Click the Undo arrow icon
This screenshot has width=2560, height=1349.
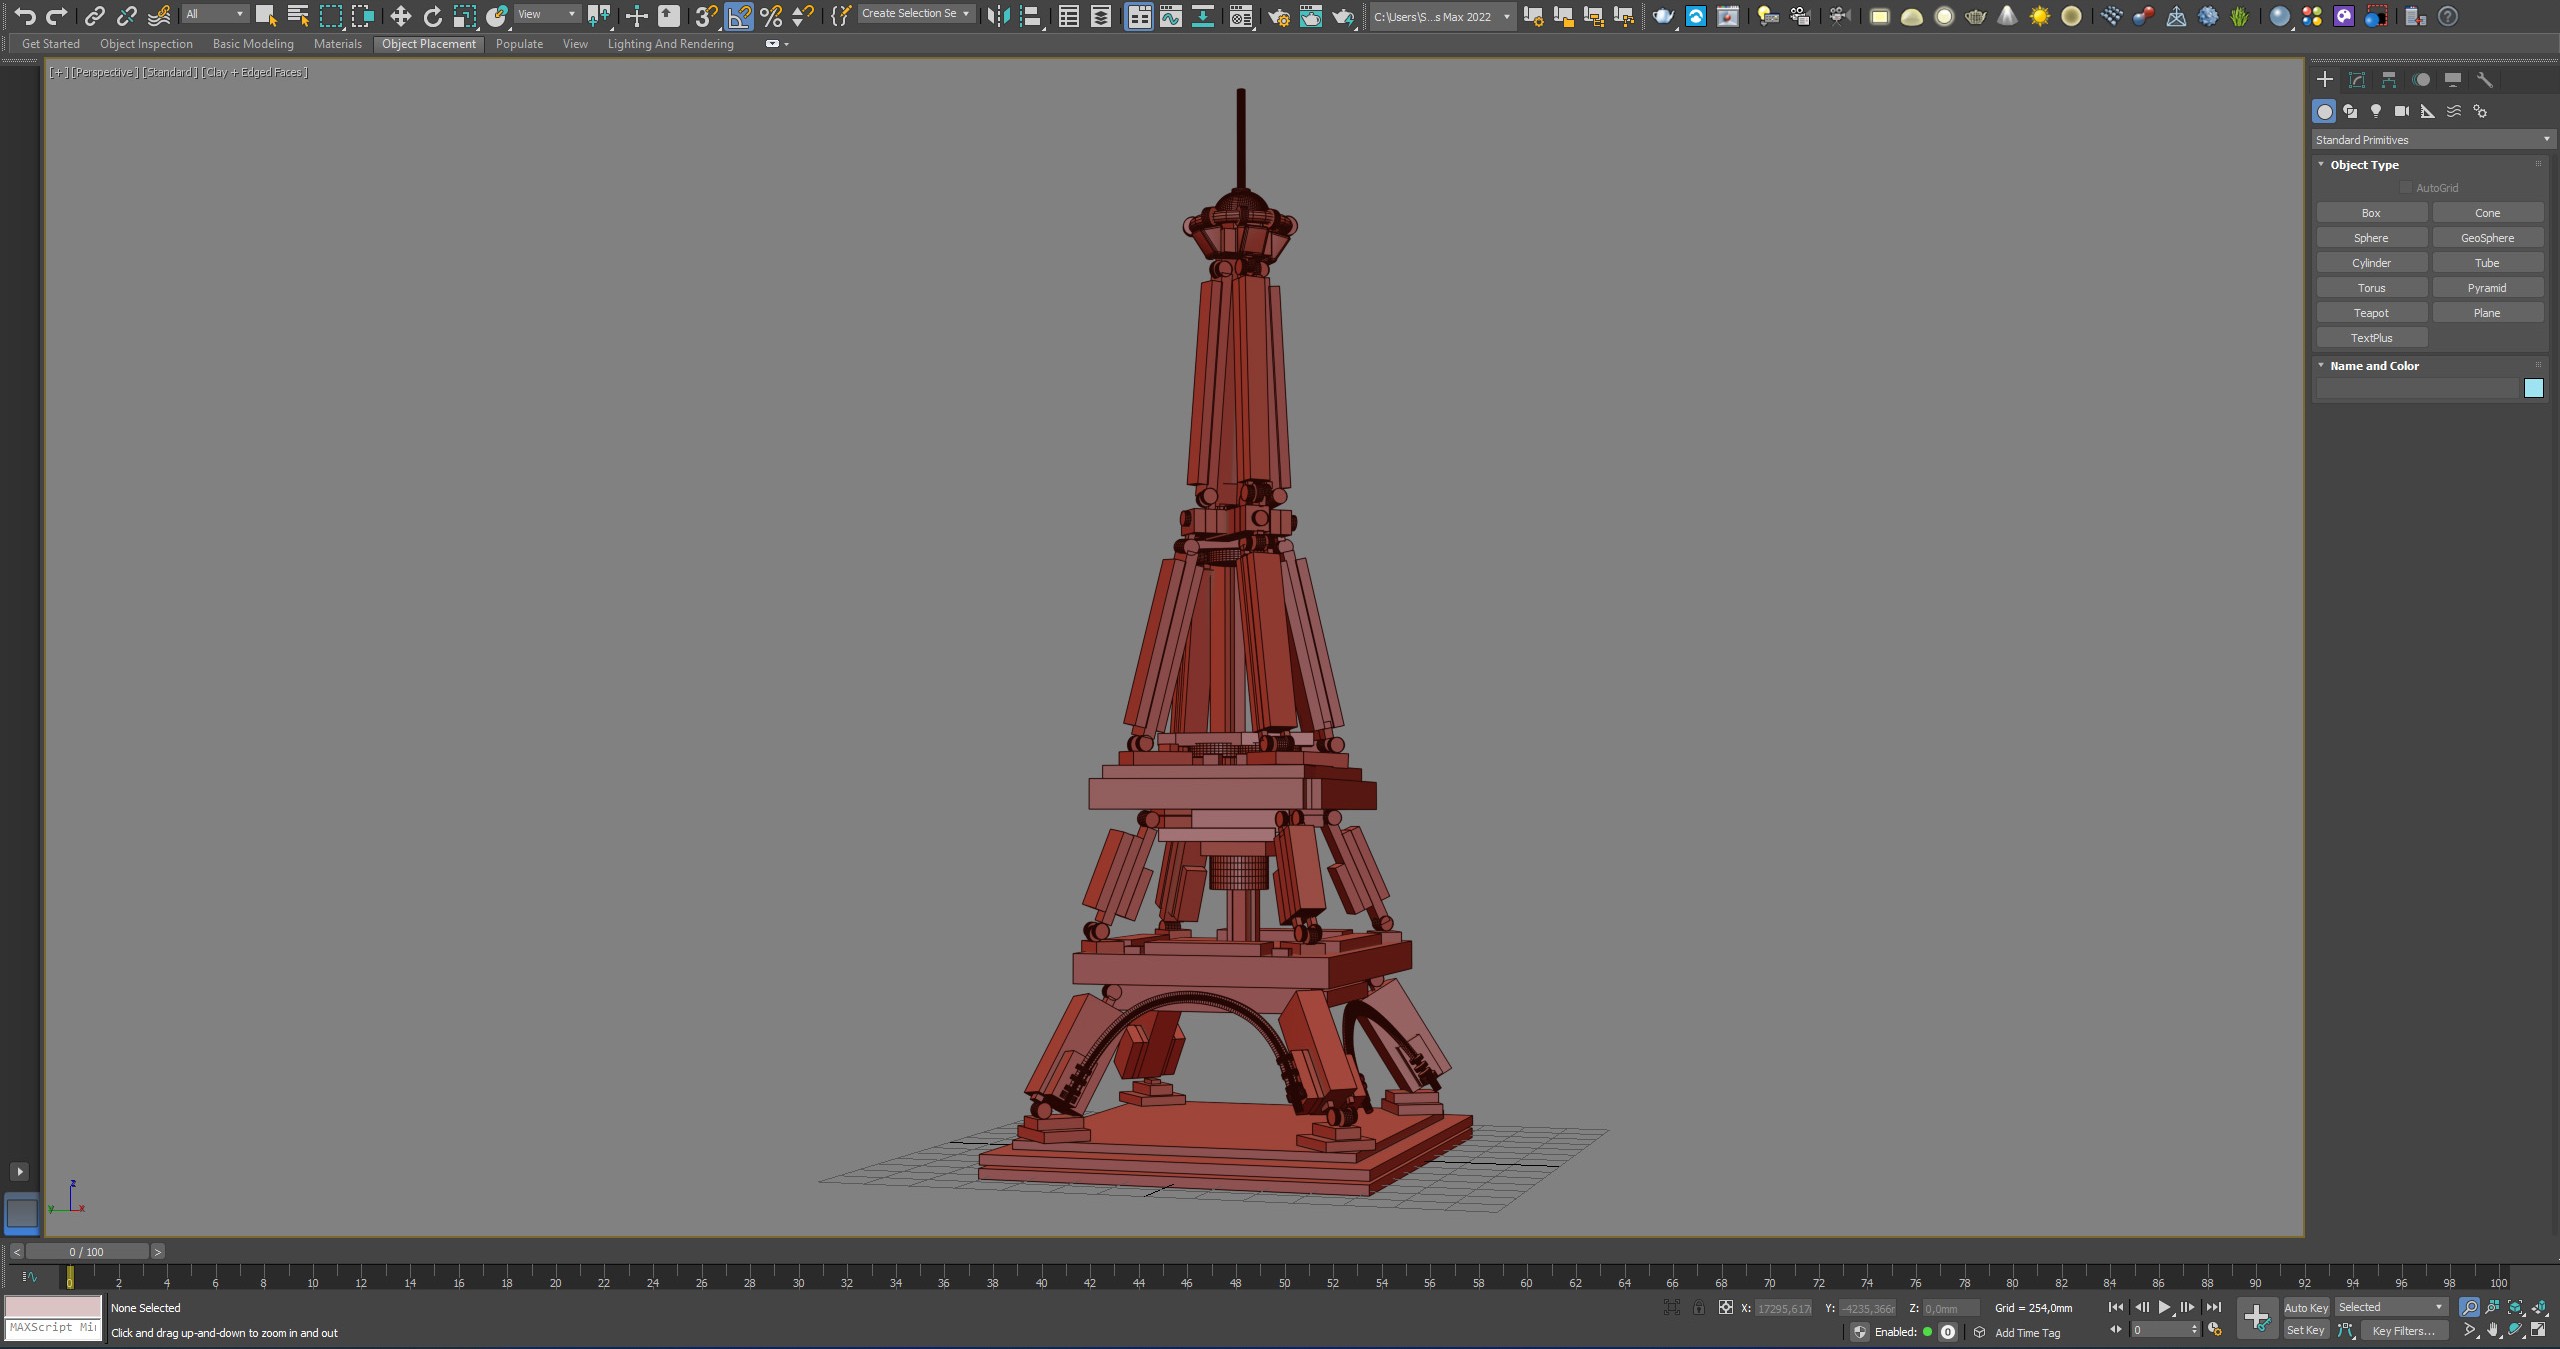pos(25,16)
